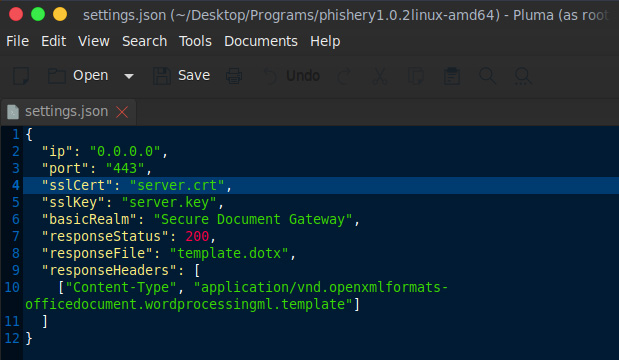Screen dimensions: 619x360
Task: Open the File menu
Action: 17,41
